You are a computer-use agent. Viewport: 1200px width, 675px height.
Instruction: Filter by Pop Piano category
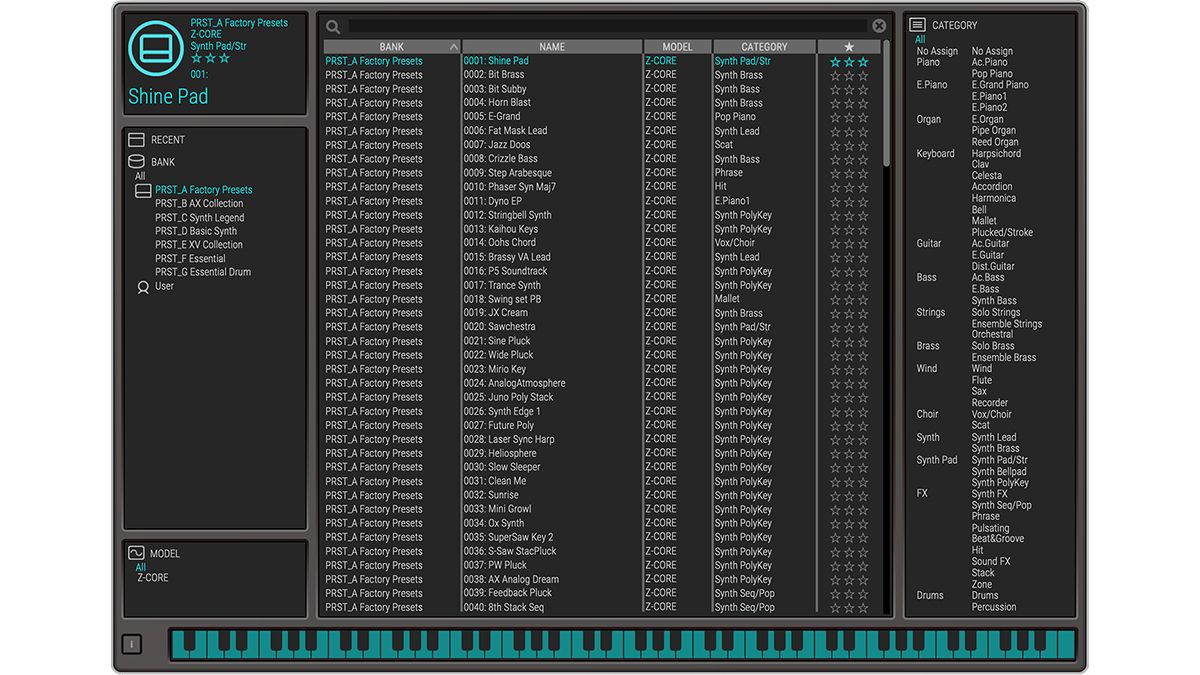[992, 74]
